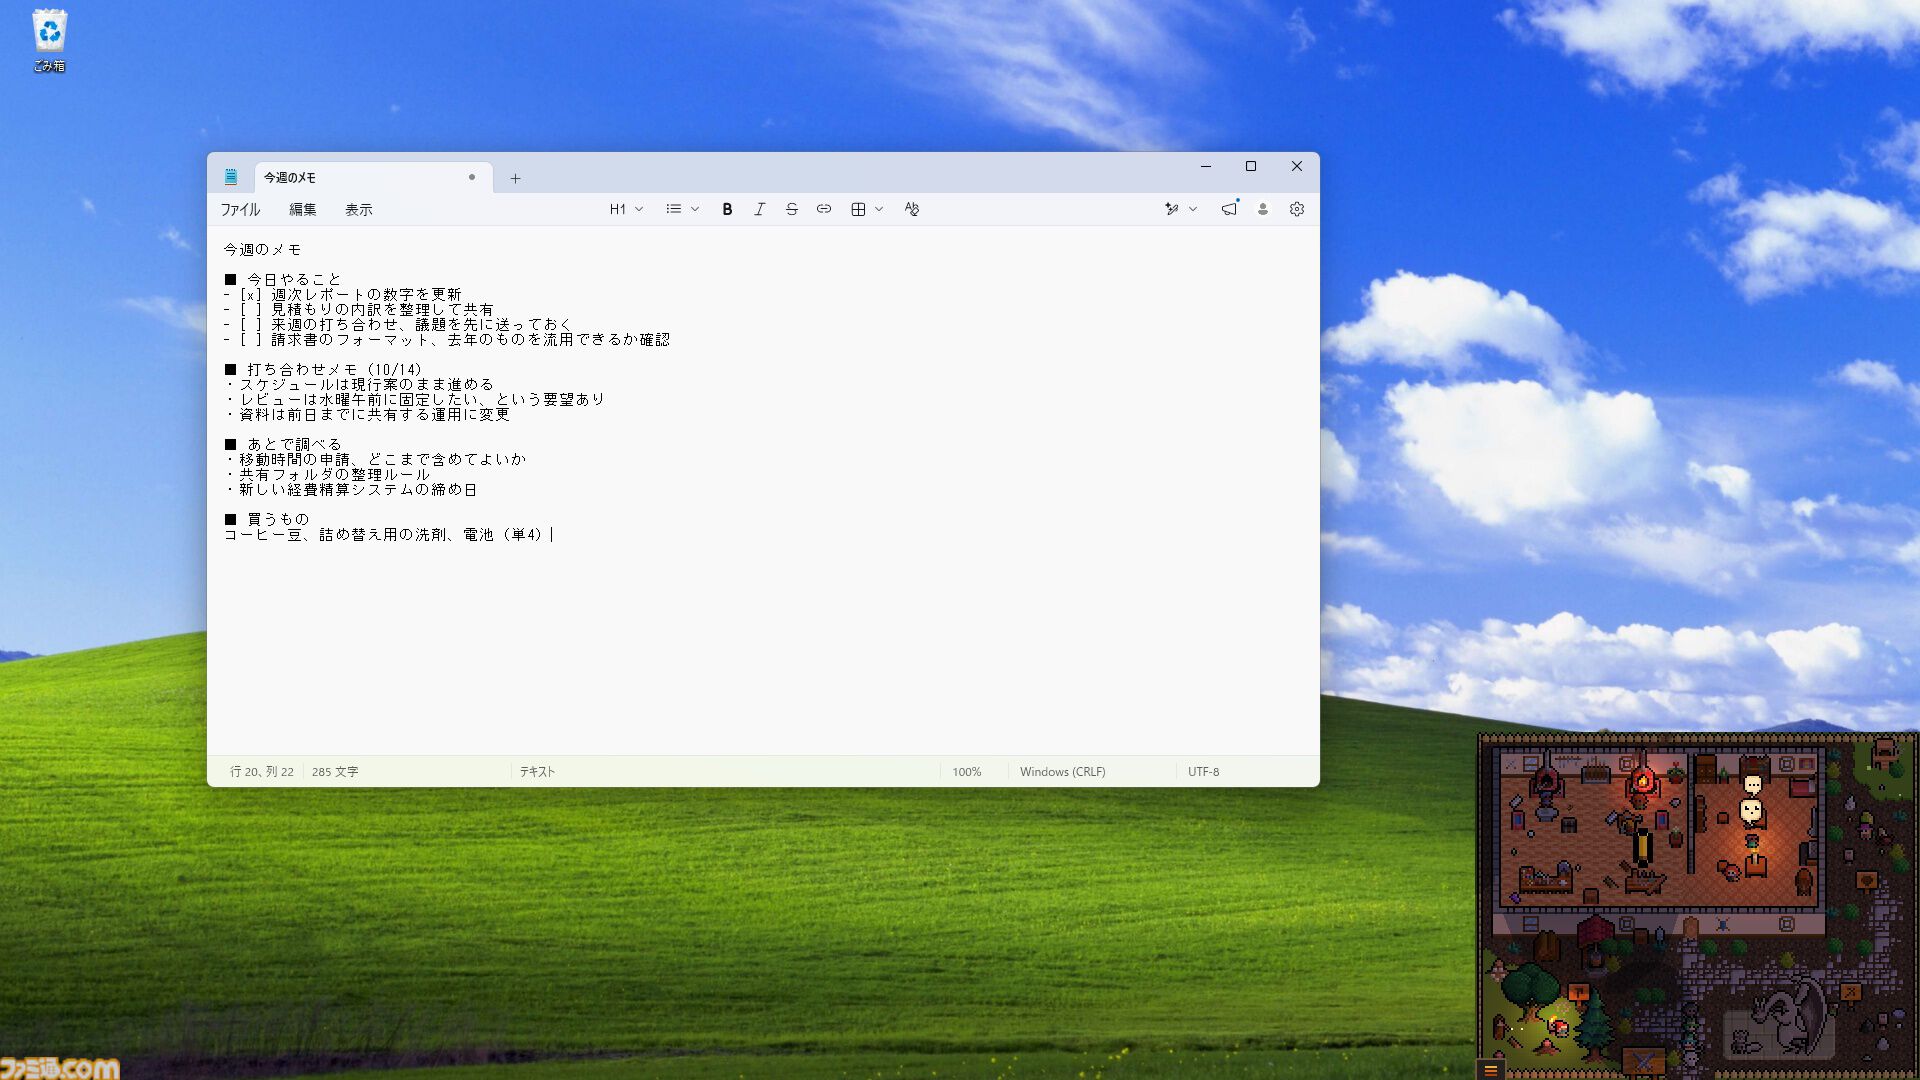Viewport: 1920px width, 1080px height.
Task: Click the ■ 今日やること heading line
Action: [x=282, y=279]
